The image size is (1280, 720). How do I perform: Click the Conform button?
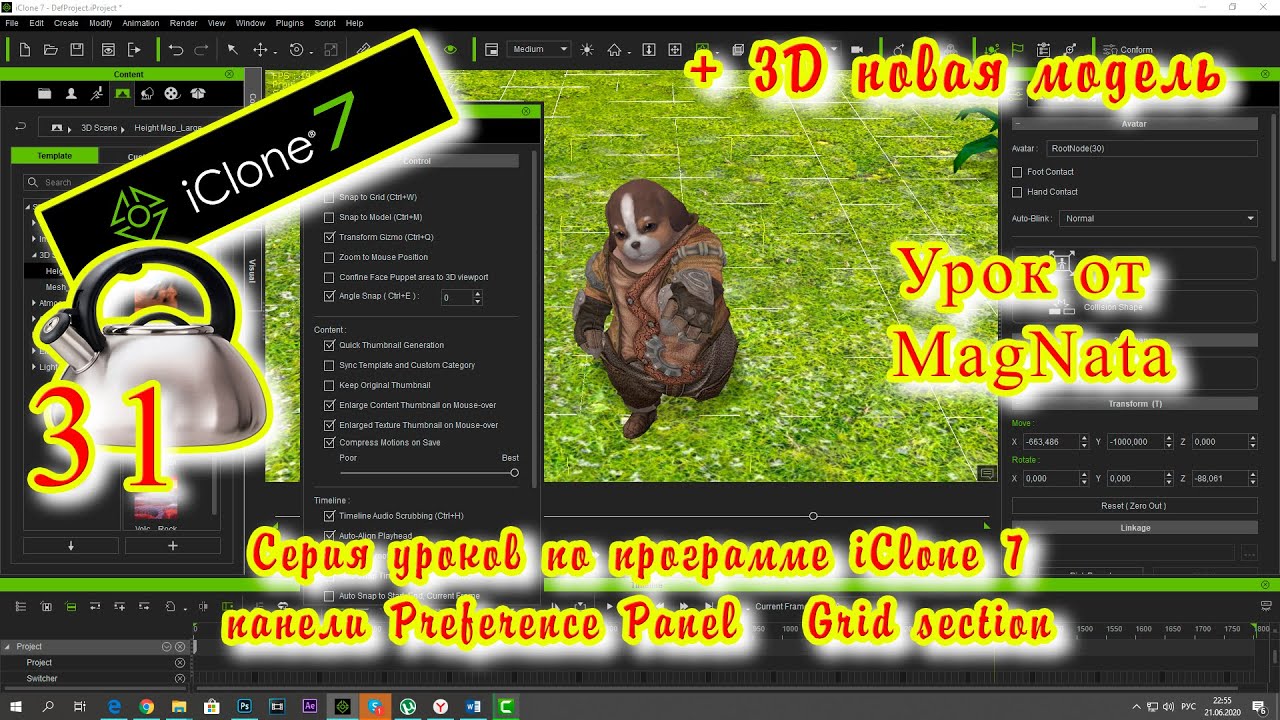[x=1128, y=50]
